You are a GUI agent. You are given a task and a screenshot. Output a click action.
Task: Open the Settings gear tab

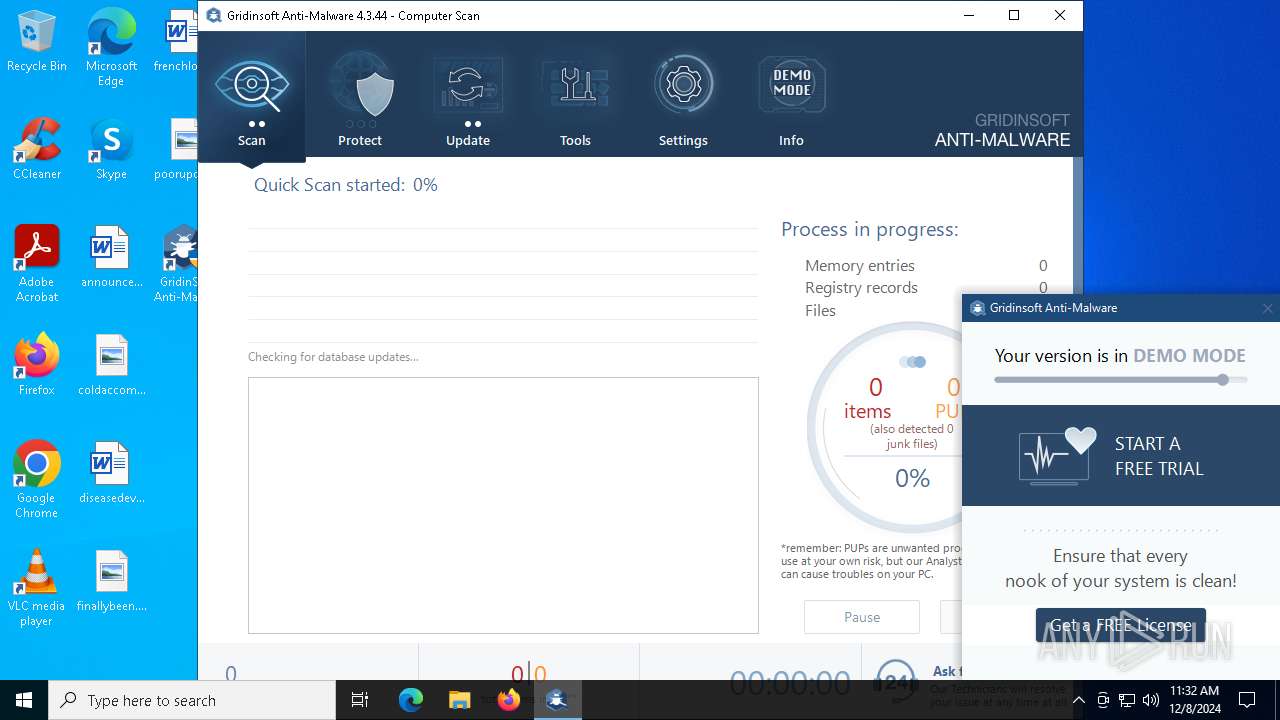pyautogui.click(x=683, y=98)
